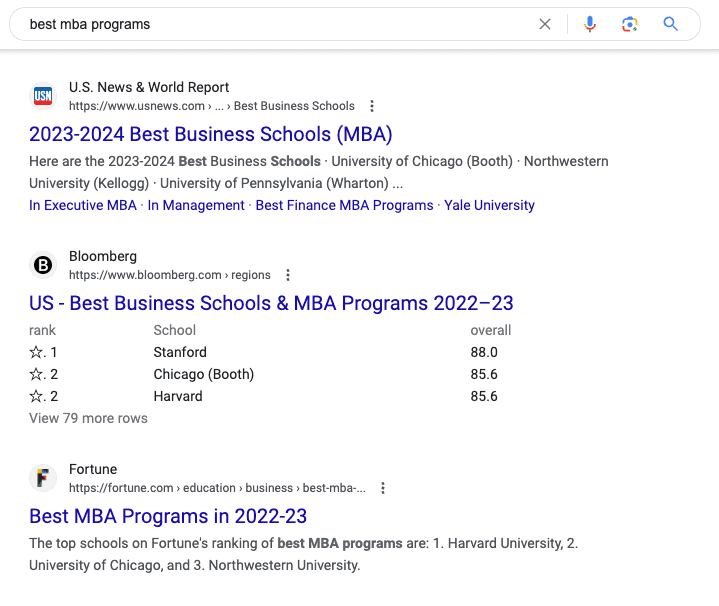The image size is (719, 606).
Task: Click the '88.0' overall score
Action: click(484, 352)
